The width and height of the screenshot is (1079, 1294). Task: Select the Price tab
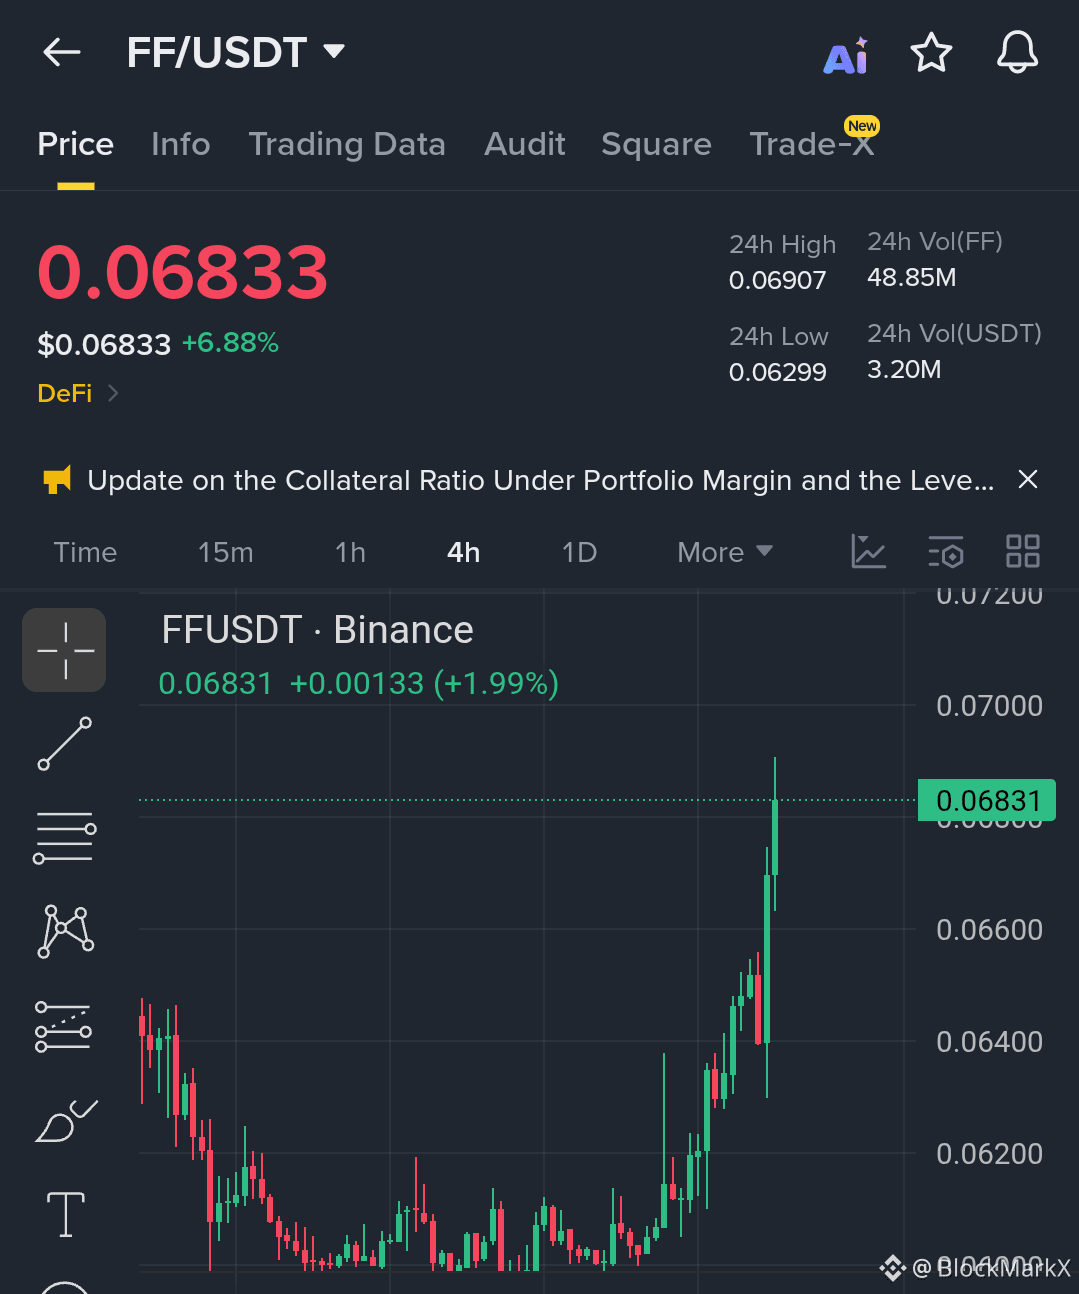point(75,144)
